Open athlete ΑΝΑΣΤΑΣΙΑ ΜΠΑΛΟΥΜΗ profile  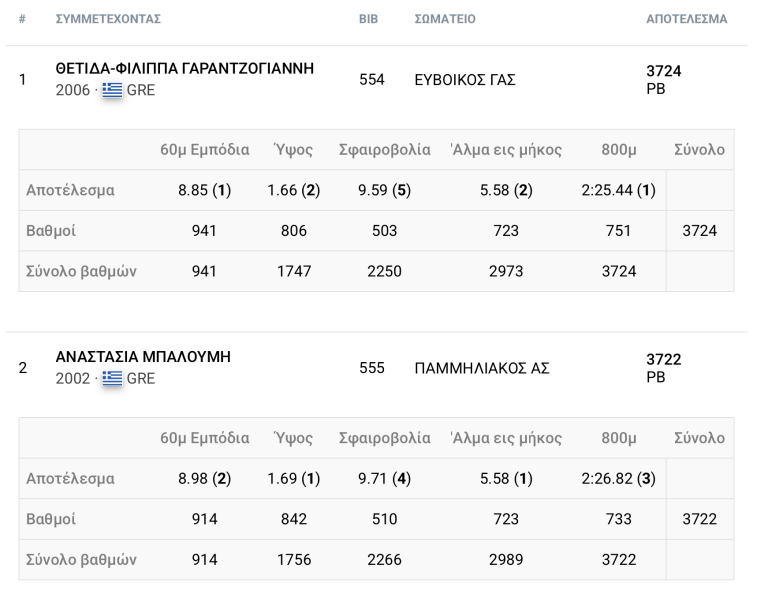click(143, 357)
